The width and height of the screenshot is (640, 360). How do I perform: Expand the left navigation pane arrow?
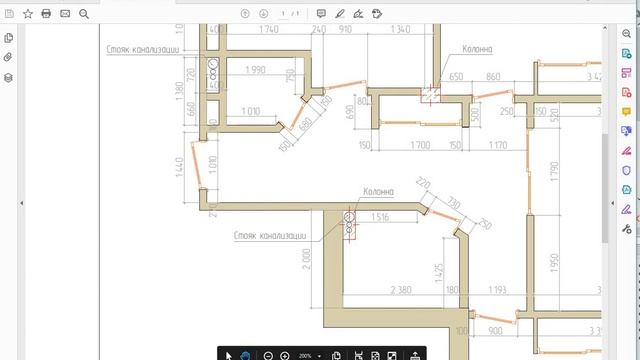(x=22, y=203)
